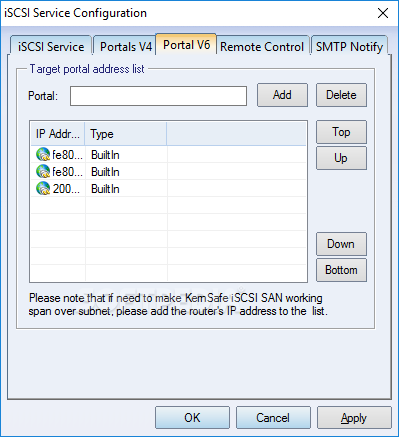Viewport: 399px width, 437px height.
Task: Select the Portal V6 tab
Action: (x=186, y=44)
